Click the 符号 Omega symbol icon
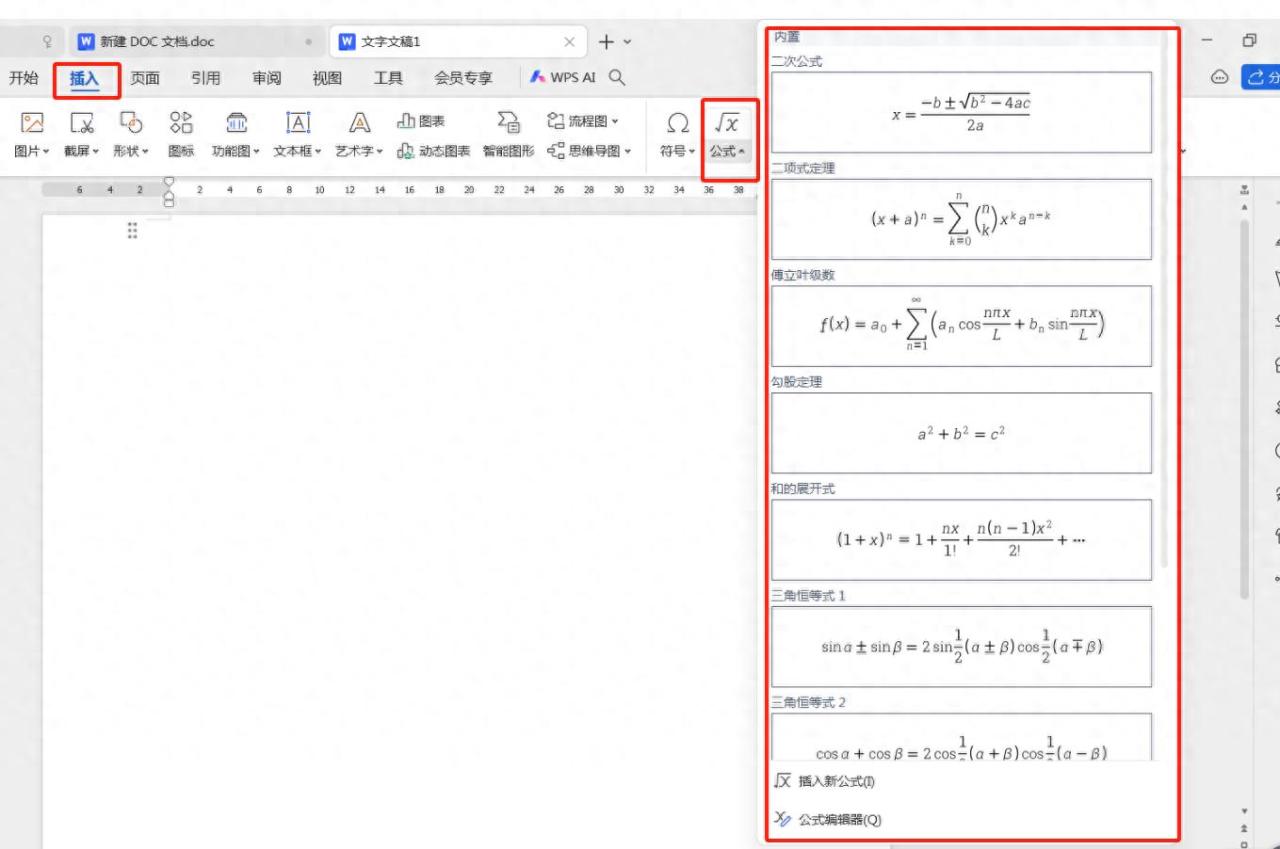Viewport: 1280px width, 849px height. tap(677, 124)
